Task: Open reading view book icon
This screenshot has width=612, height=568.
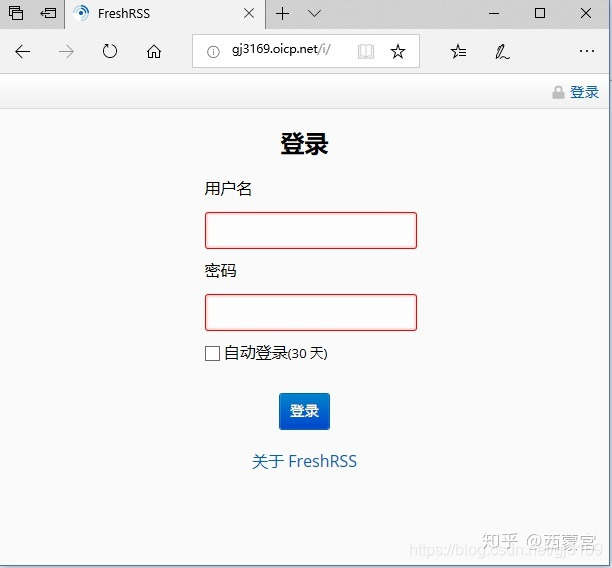Action: click(x=366, y=52)
